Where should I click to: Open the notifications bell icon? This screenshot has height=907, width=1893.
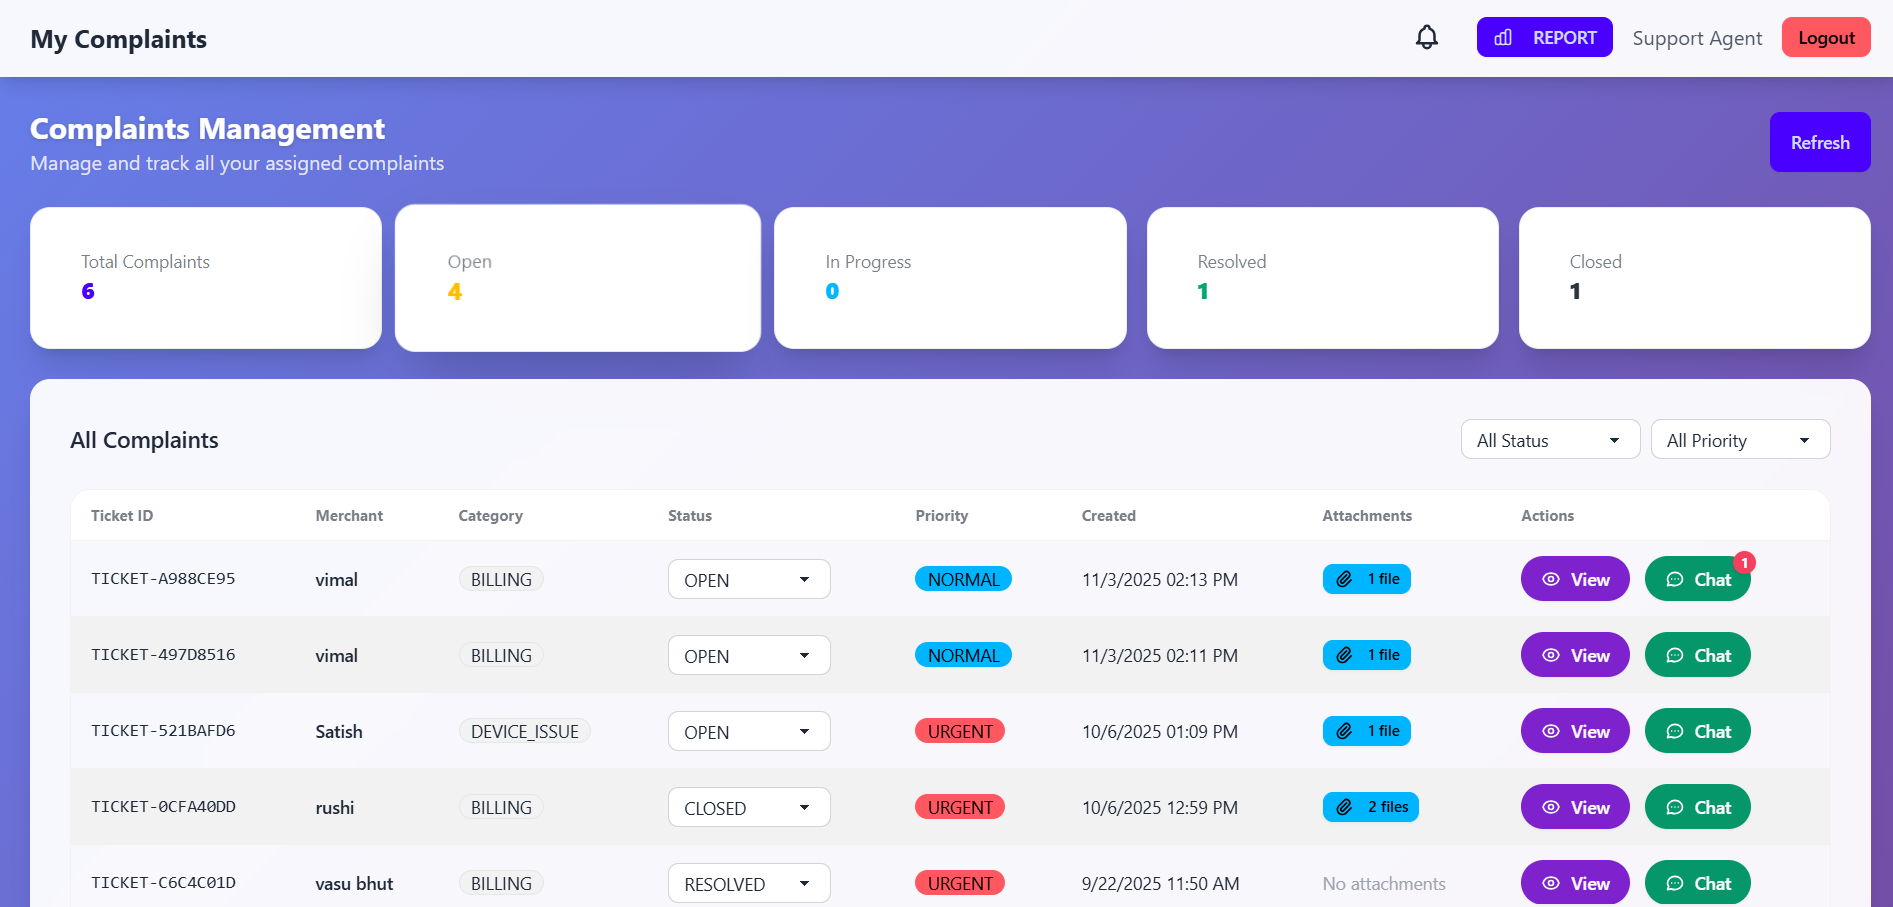1427,37
